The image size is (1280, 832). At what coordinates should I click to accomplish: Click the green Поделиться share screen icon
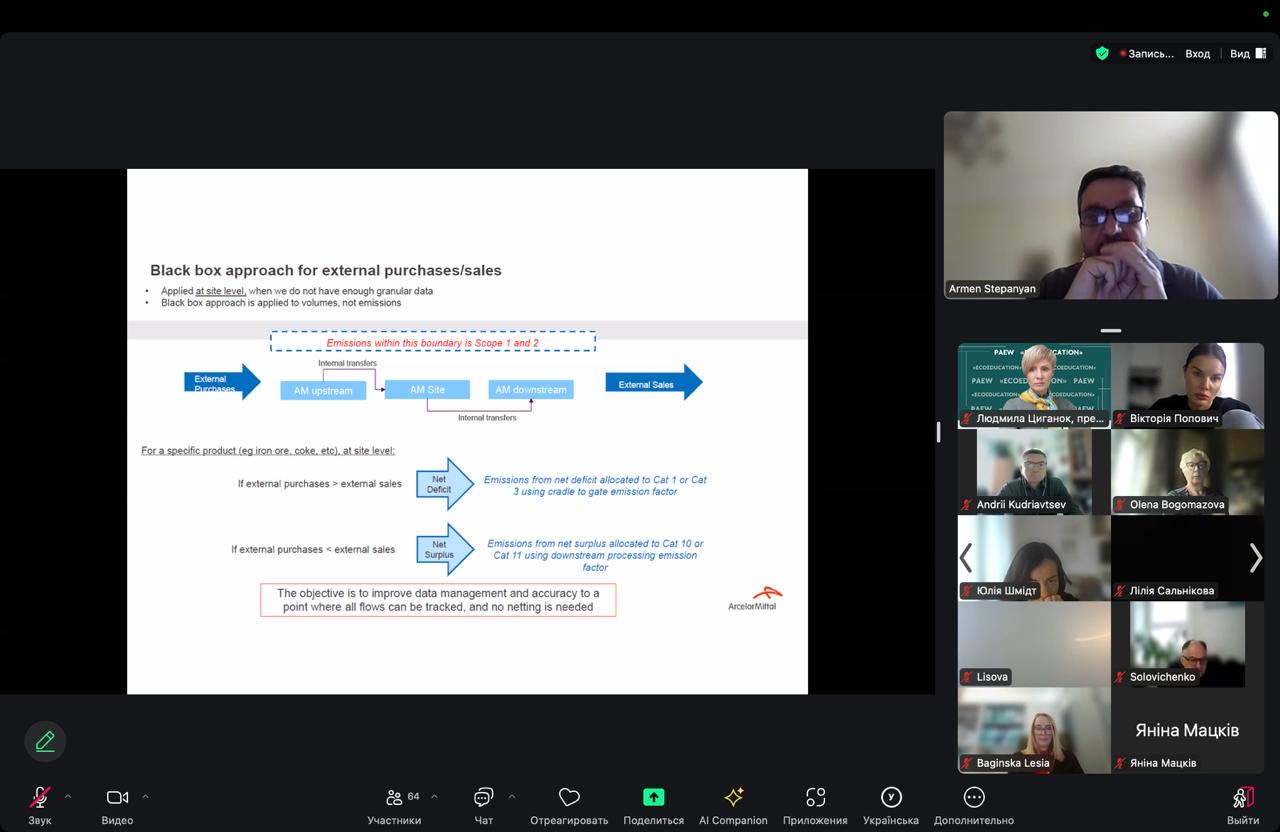tap(653, 798)
